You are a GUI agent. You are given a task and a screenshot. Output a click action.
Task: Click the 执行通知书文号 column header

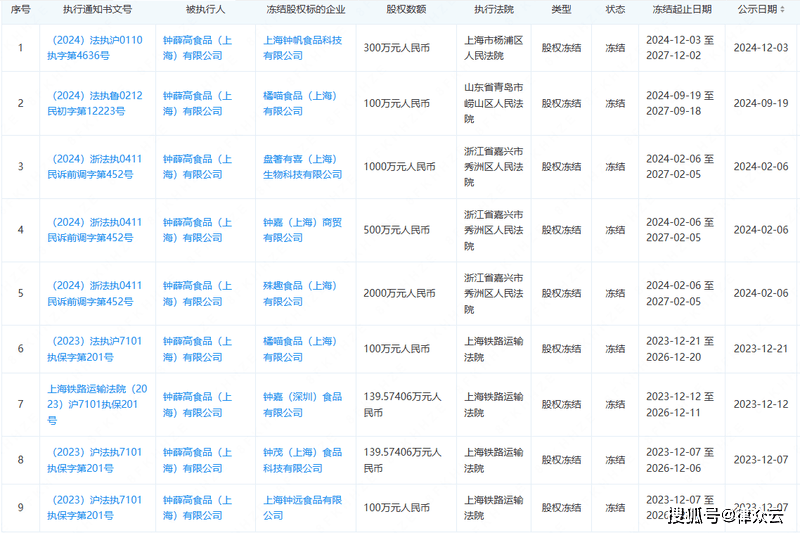97,9
